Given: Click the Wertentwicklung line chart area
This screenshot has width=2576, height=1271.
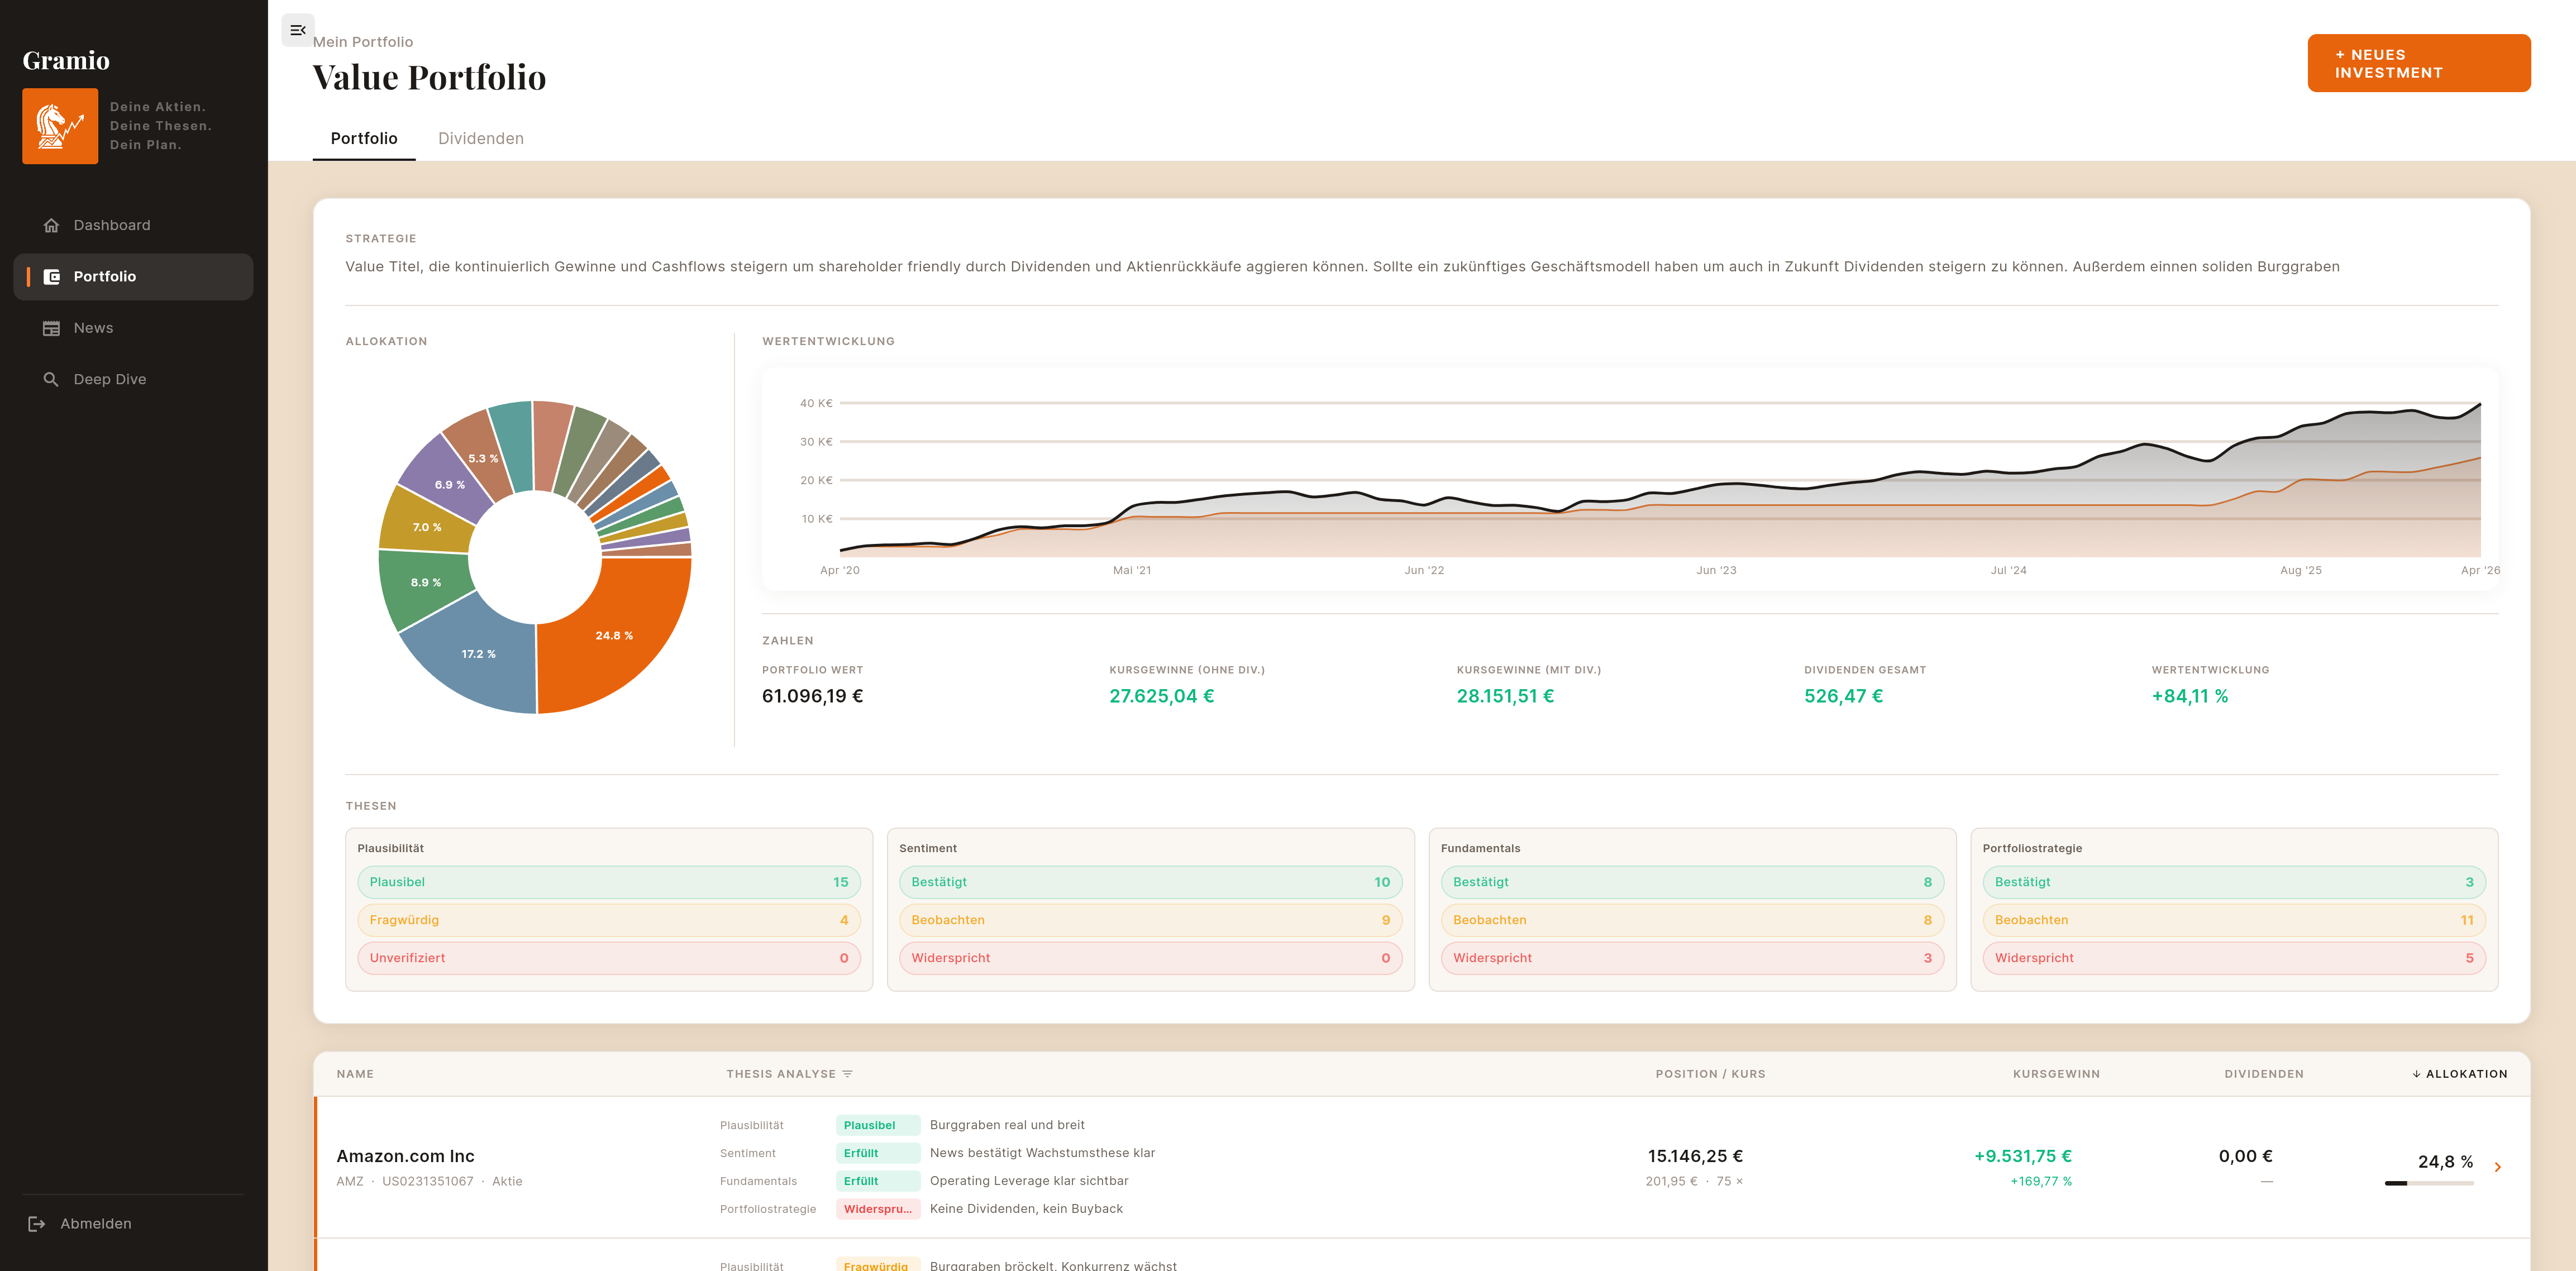Looking at the screenshot, I should click(x=1660, y=479).
